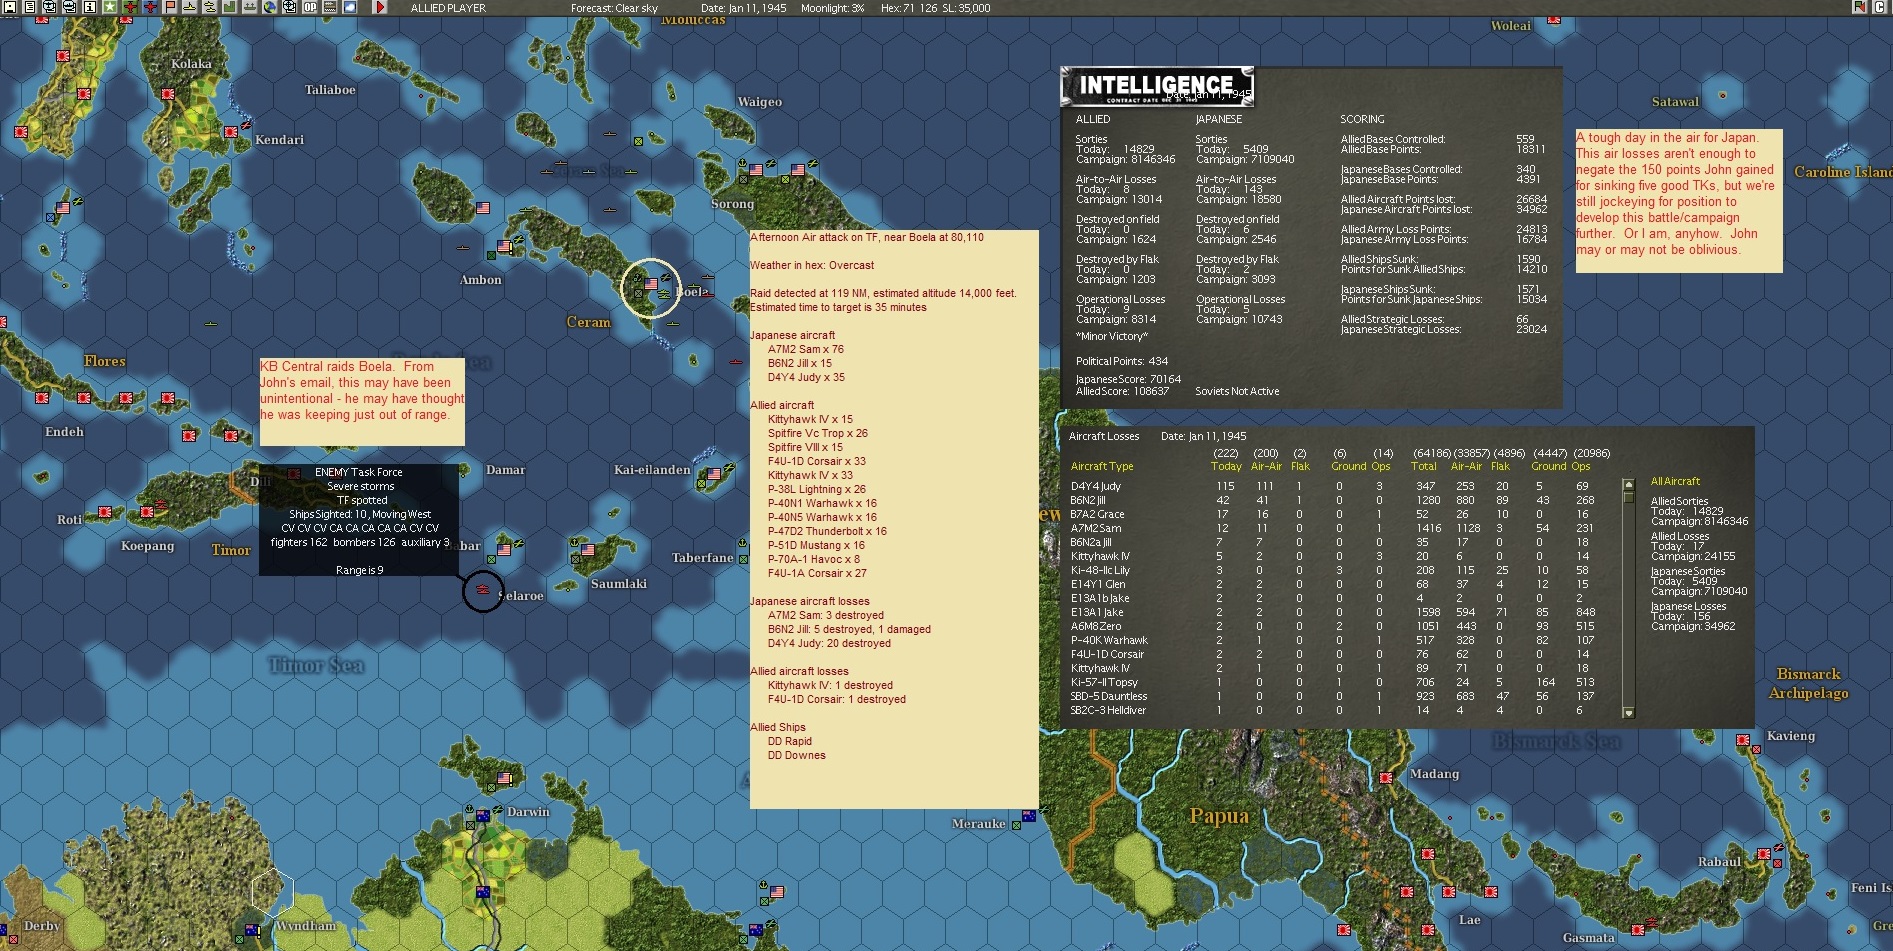
Task: Click the orange flag toolbar icon
Action: tap(169, 7)
